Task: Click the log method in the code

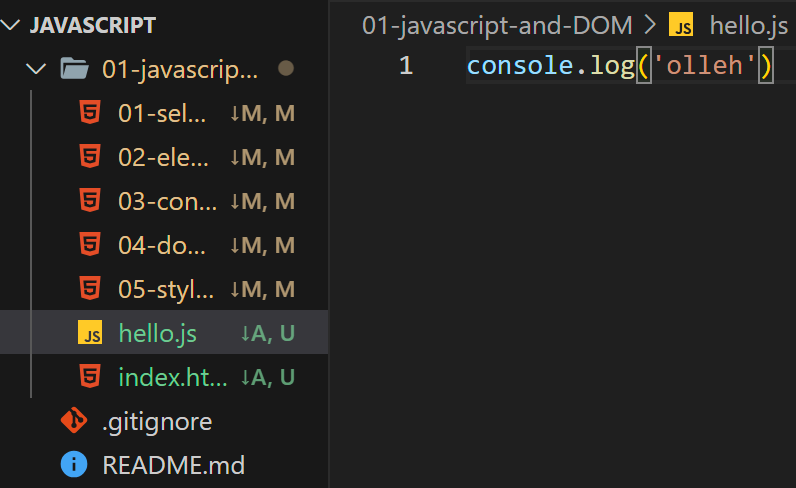Action: point(612,66)
